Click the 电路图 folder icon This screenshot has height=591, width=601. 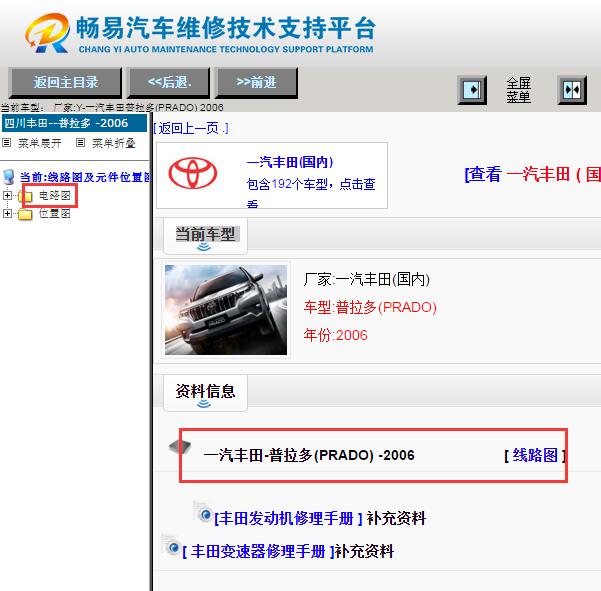[x=25, y=196]
